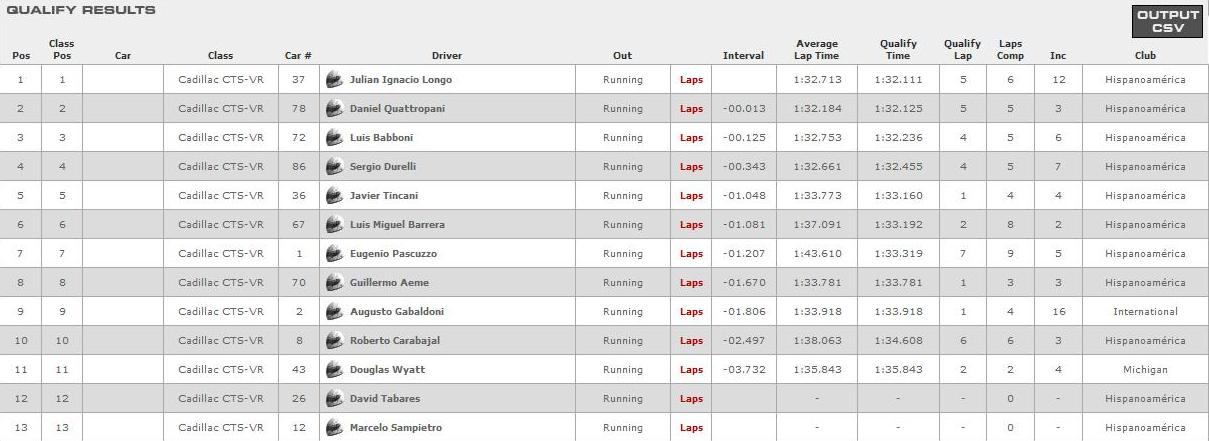This screenshot has width=1209, height=441.
Task: Click helmet icon beside Marcelo Sampietro
Action: point(335,427)
